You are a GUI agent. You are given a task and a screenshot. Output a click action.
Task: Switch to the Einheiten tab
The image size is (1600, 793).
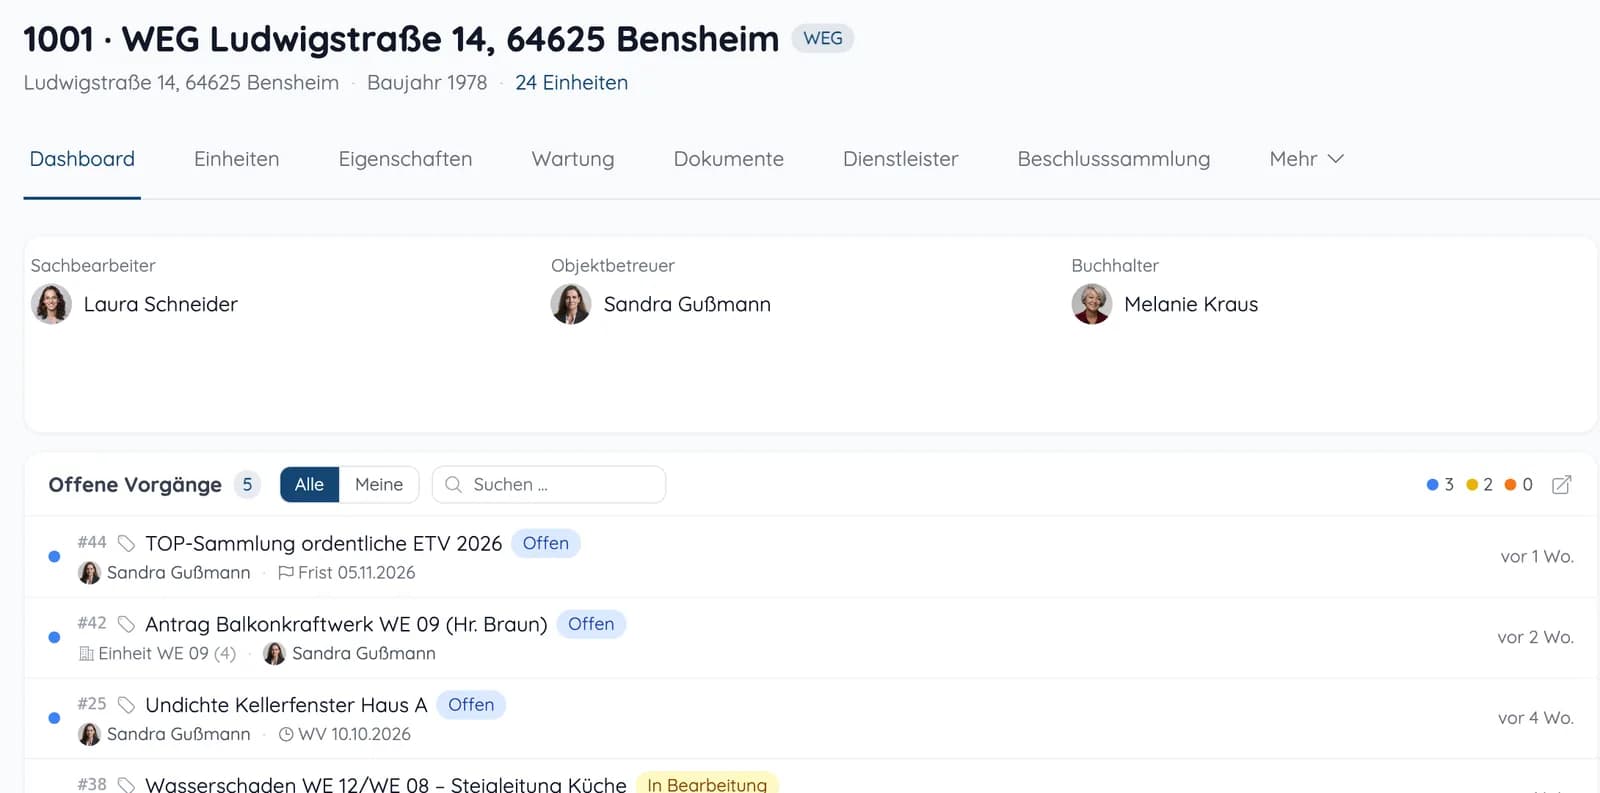pyautogui.click(x=236, y=159)
